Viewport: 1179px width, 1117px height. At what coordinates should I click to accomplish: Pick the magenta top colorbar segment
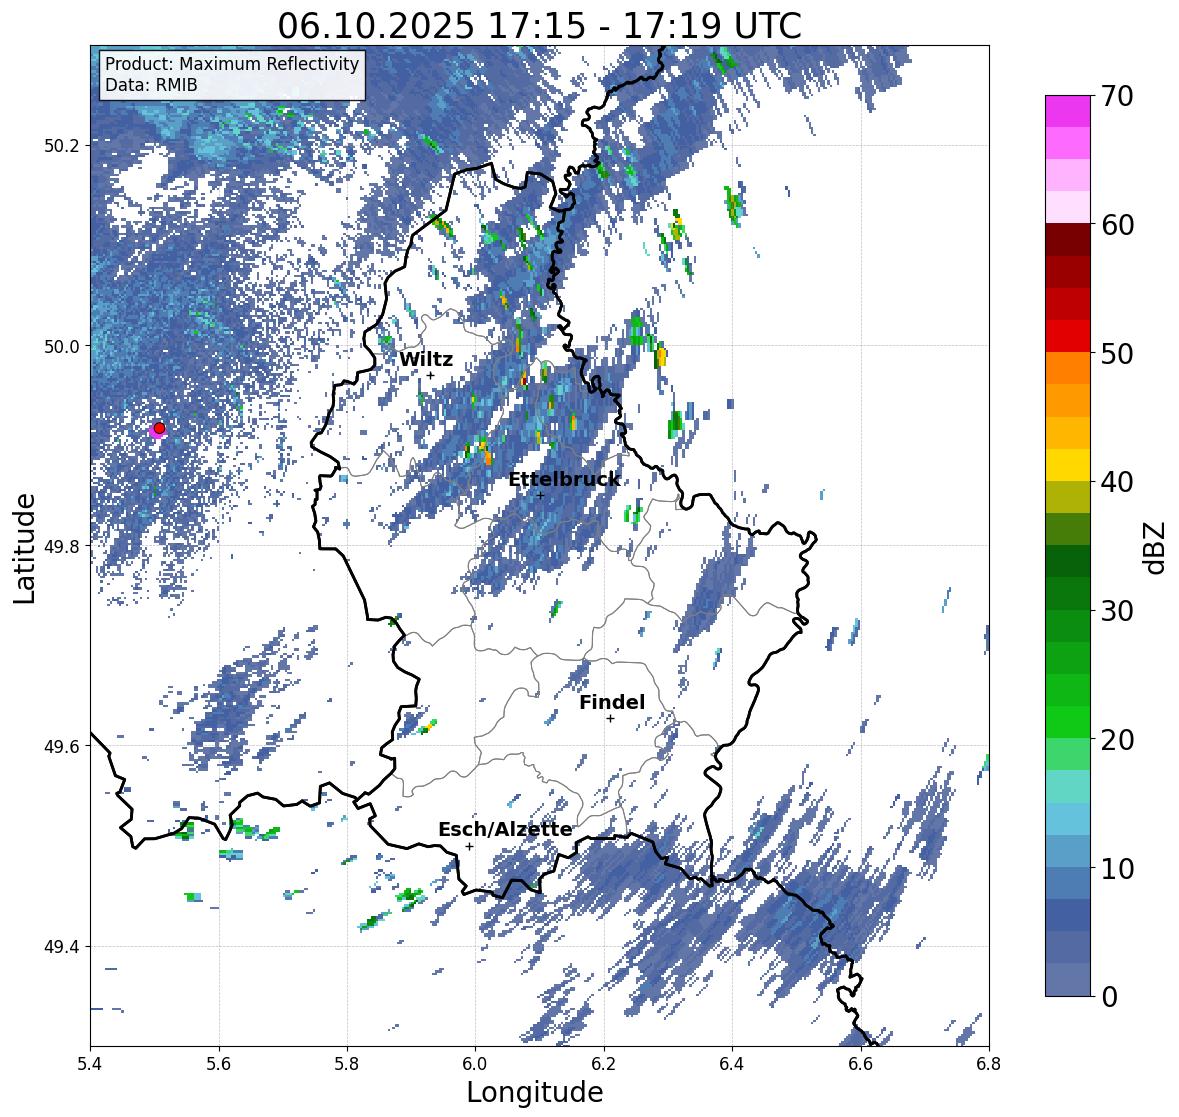(x=1068, y=111)
